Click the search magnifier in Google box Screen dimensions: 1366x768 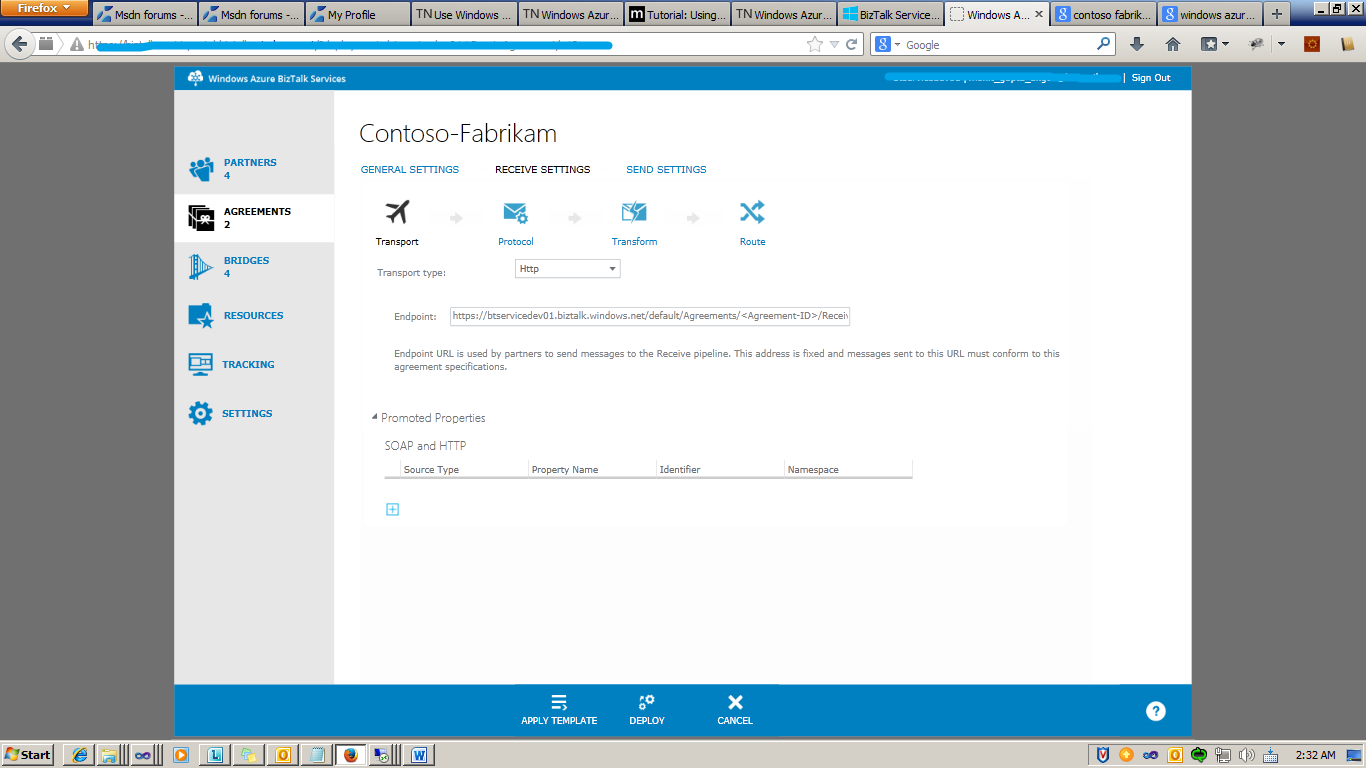click(x=1104, y=44)
